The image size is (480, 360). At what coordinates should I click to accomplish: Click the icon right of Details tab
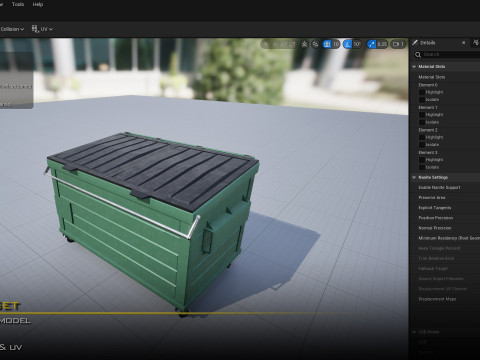click(476, 42)
